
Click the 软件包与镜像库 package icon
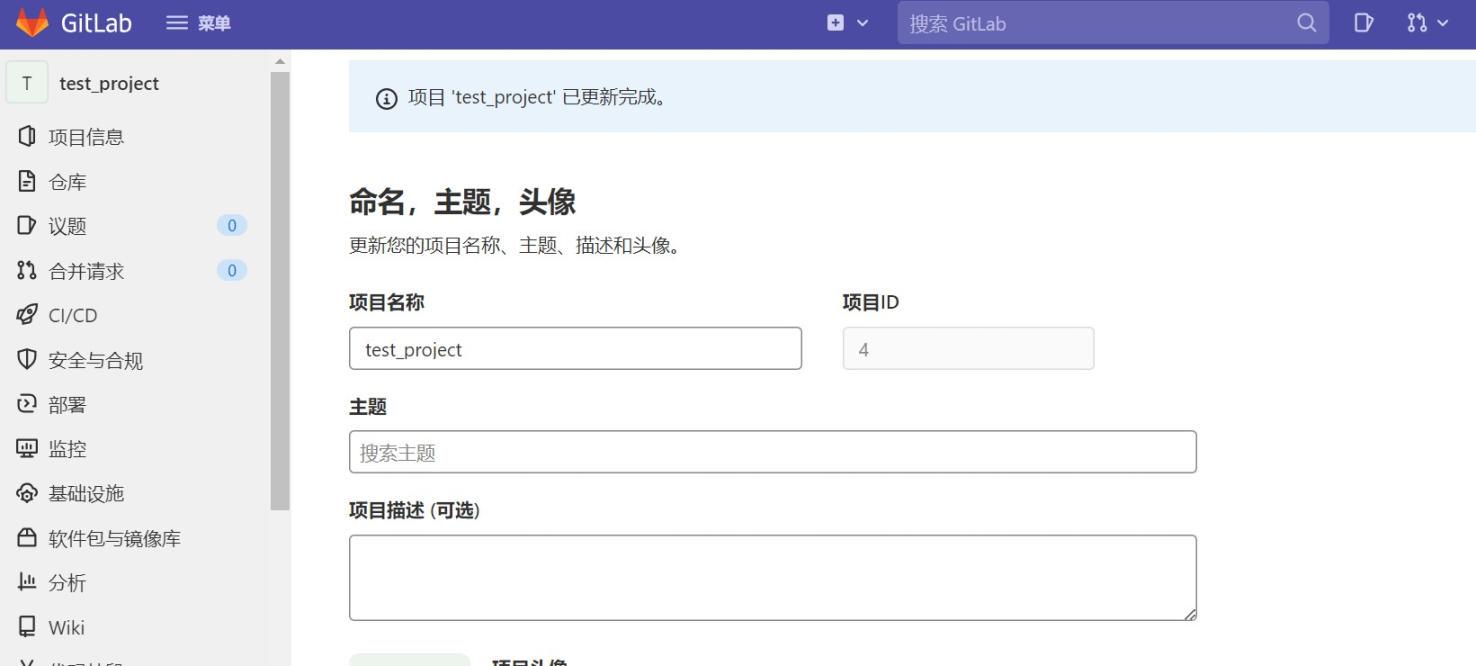[27, 538]
